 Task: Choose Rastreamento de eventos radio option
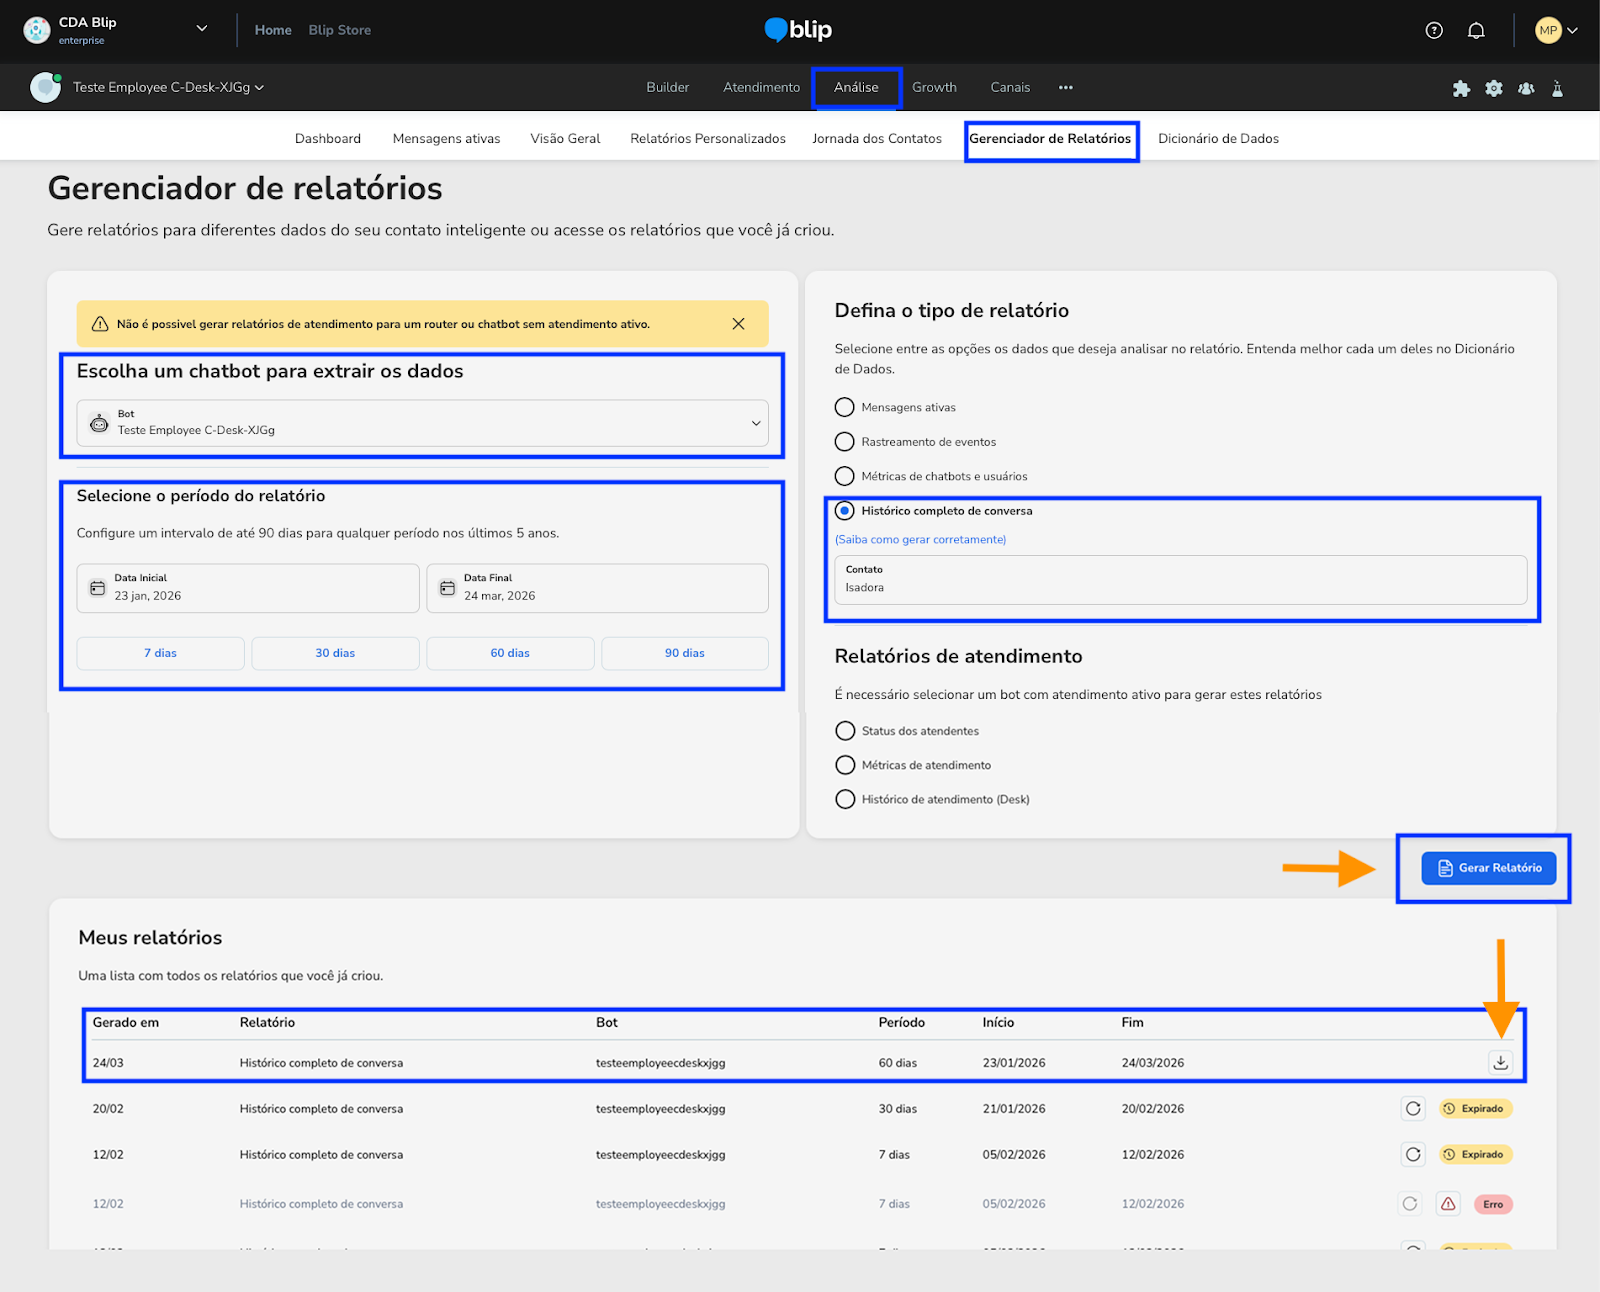pos(845,442)
